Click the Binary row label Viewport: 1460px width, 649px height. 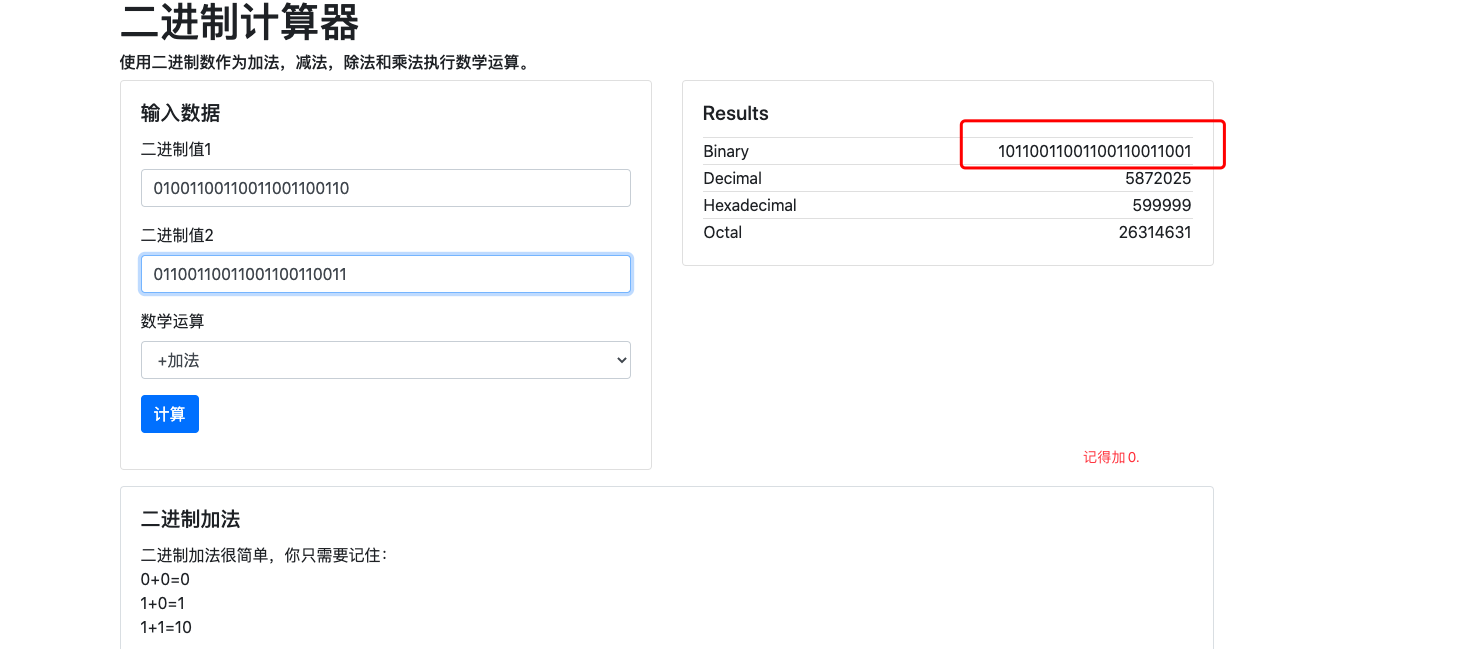[x=726, y=152]
